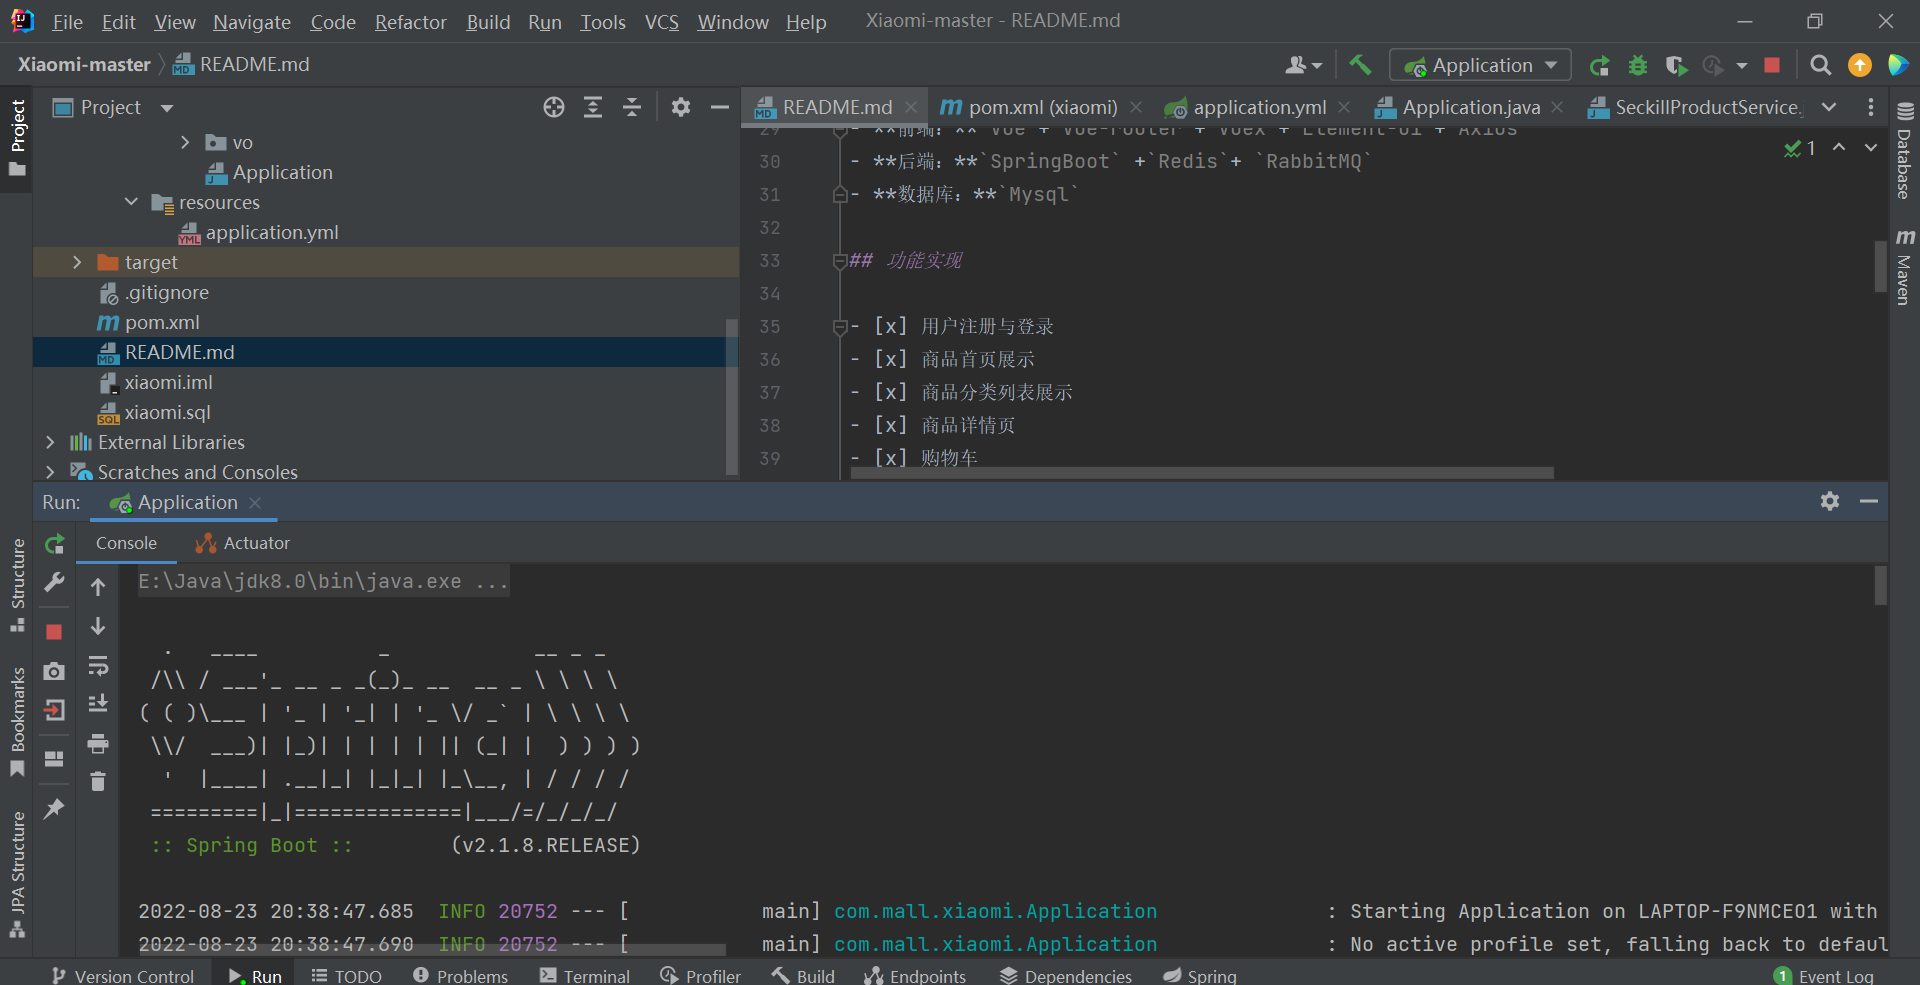Switch to pom.xml (xiaomi) editor tab

1042,107
